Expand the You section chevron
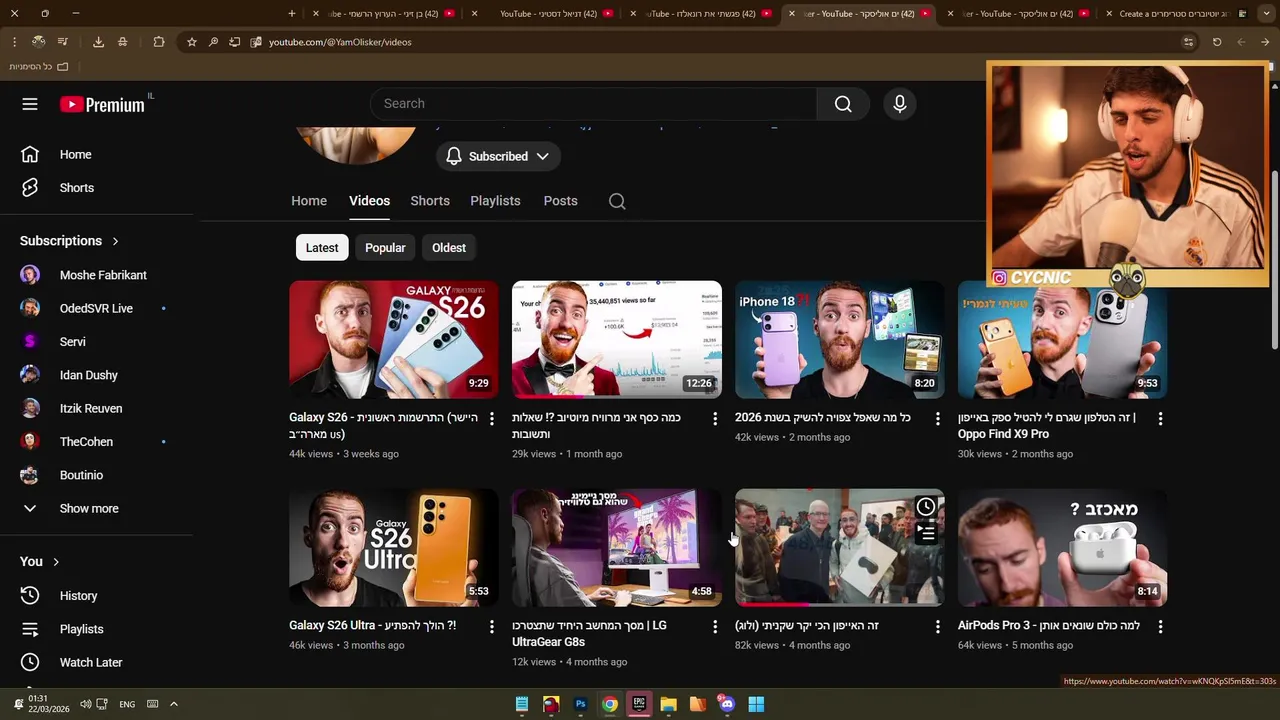The width and height of the screenshot is (1280, 720). [56, 562]
